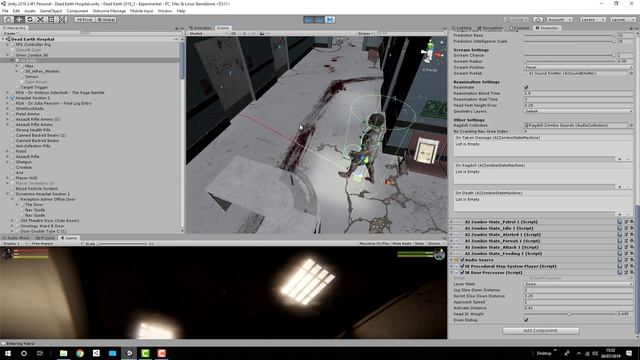Open the Layout dropdown
Viewport: 640px width, 360px height.
[623, 20]
